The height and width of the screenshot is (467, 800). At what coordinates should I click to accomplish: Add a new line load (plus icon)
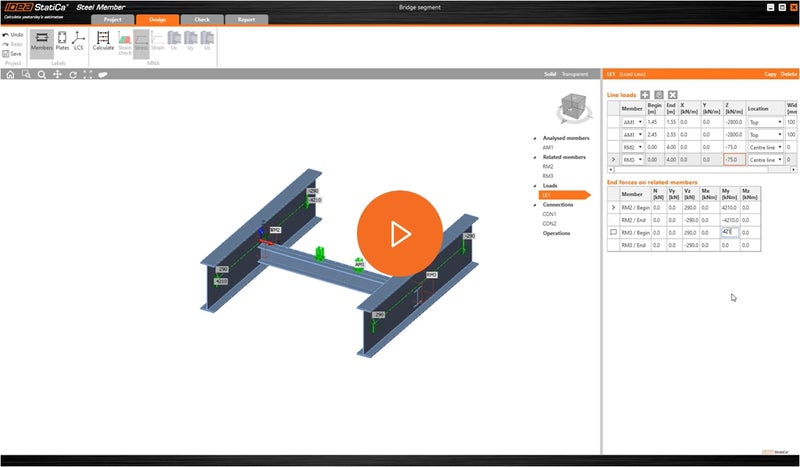click(645, 95)
